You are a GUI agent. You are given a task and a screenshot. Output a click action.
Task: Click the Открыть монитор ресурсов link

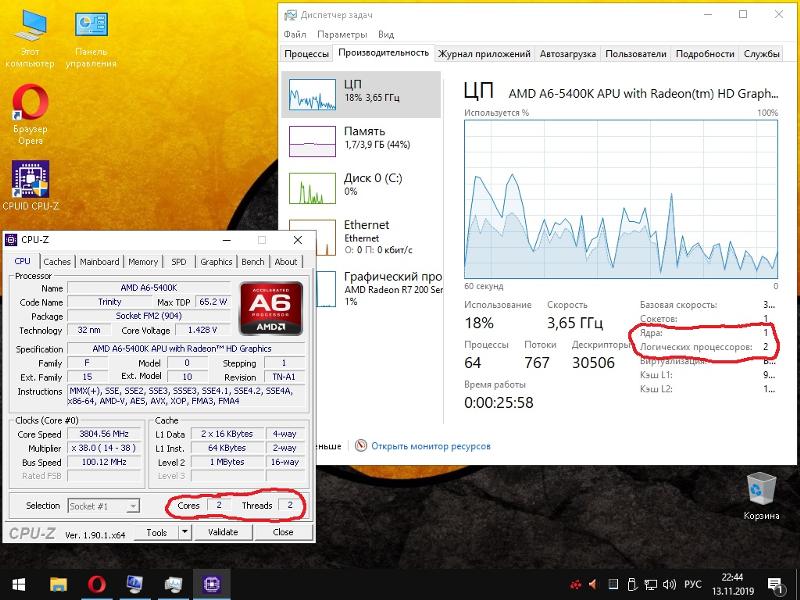pyautogui.click(x=430, y=446)
